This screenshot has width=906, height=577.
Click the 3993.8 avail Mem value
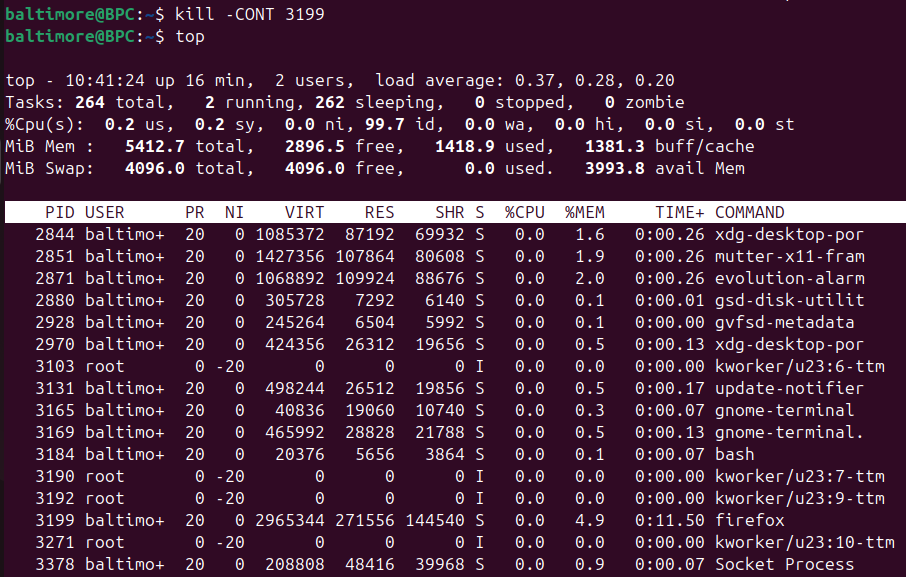(615, 168)
